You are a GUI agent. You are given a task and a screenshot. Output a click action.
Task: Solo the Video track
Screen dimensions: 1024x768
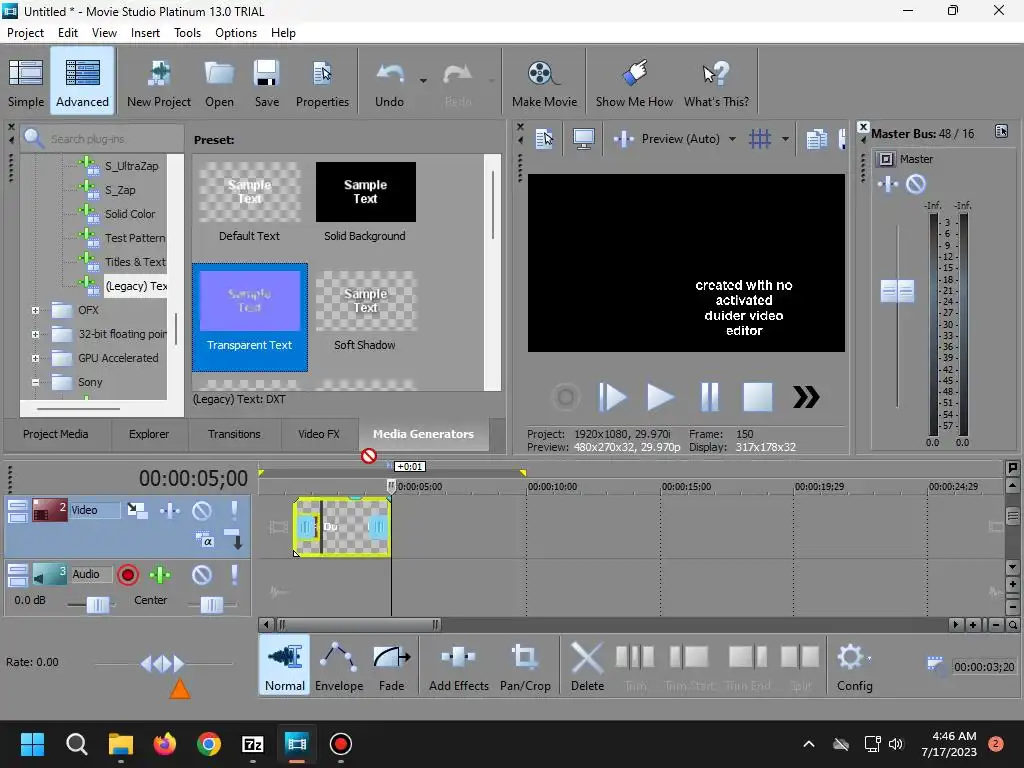click(x=234, y=510)
